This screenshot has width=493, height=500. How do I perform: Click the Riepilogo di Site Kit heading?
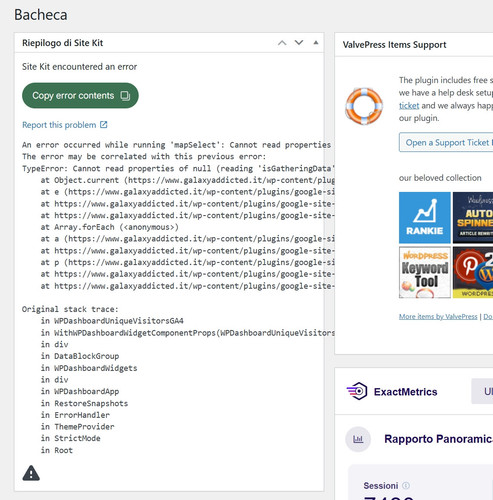[63, 43]
